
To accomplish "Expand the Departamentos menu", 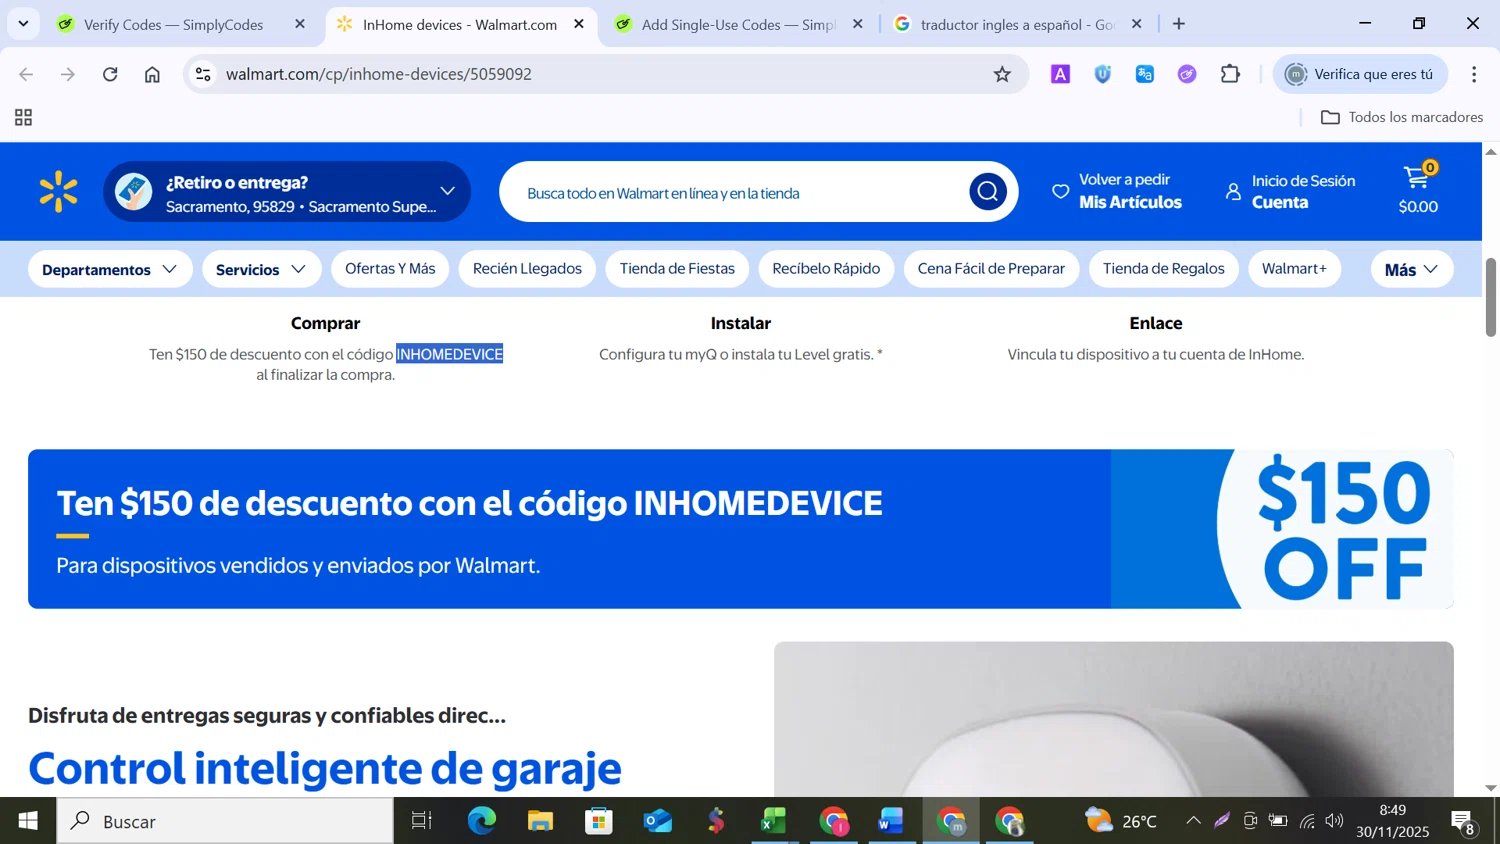I will click(x=110, y=269).
